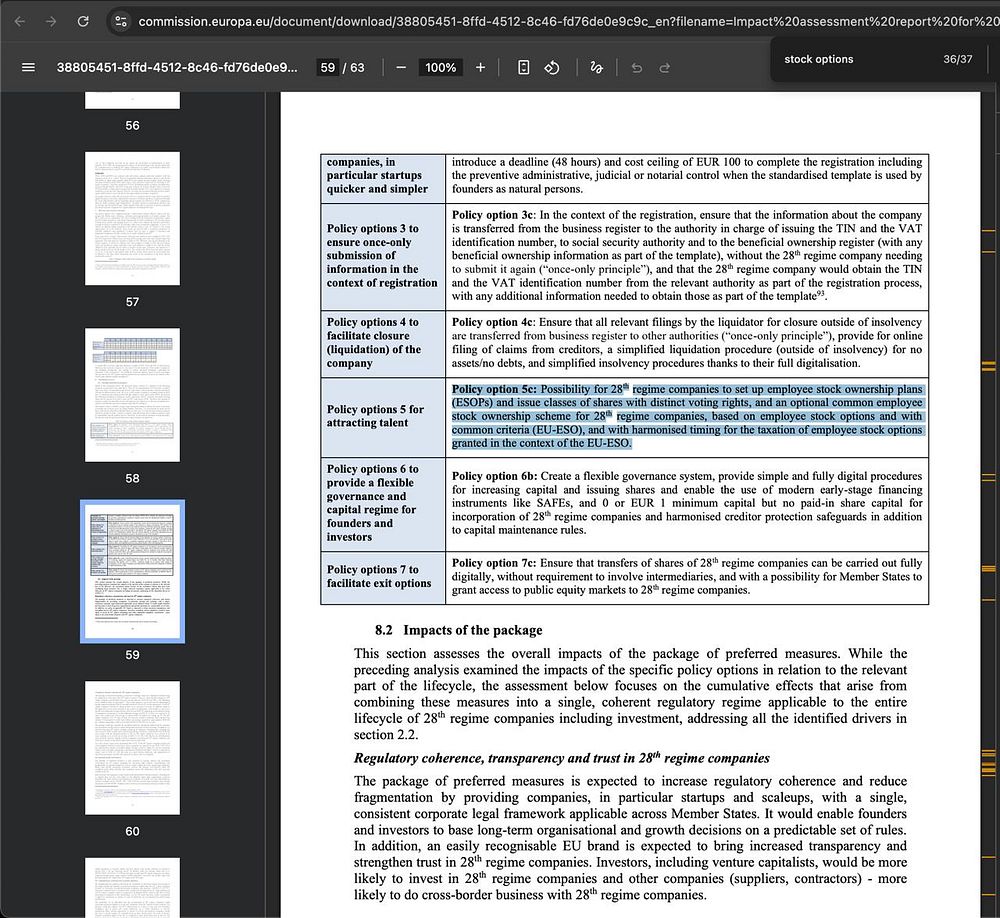1000x918 pixels.
Task: Click footnote reference 93 in option 3c
Action: click(820, 294)
